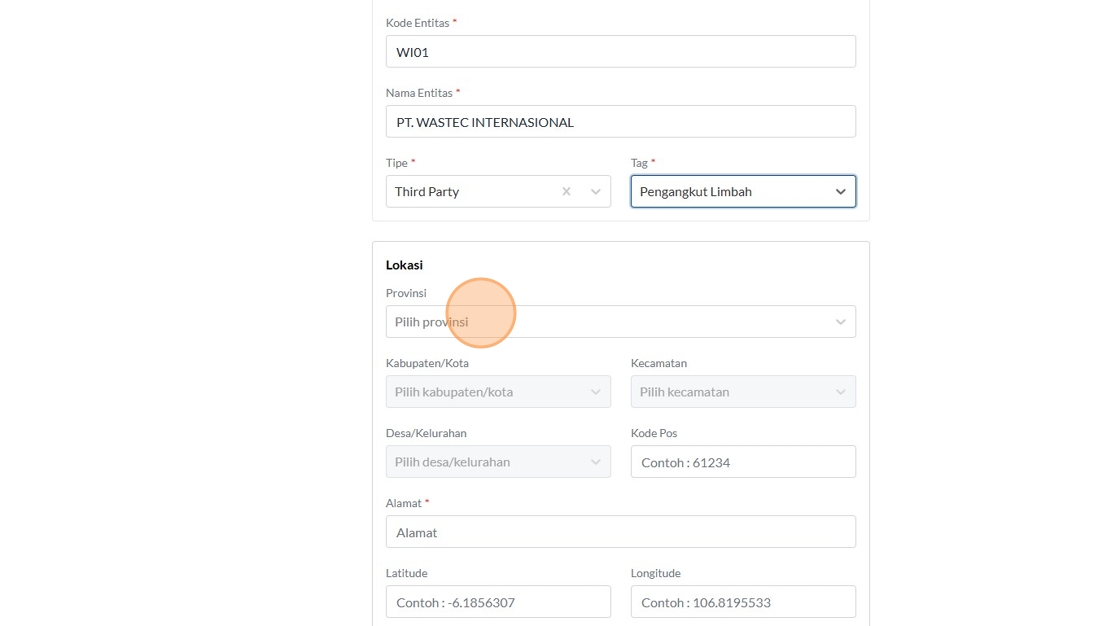Click the 'Third Party' value in Tipe

(427, 192)
